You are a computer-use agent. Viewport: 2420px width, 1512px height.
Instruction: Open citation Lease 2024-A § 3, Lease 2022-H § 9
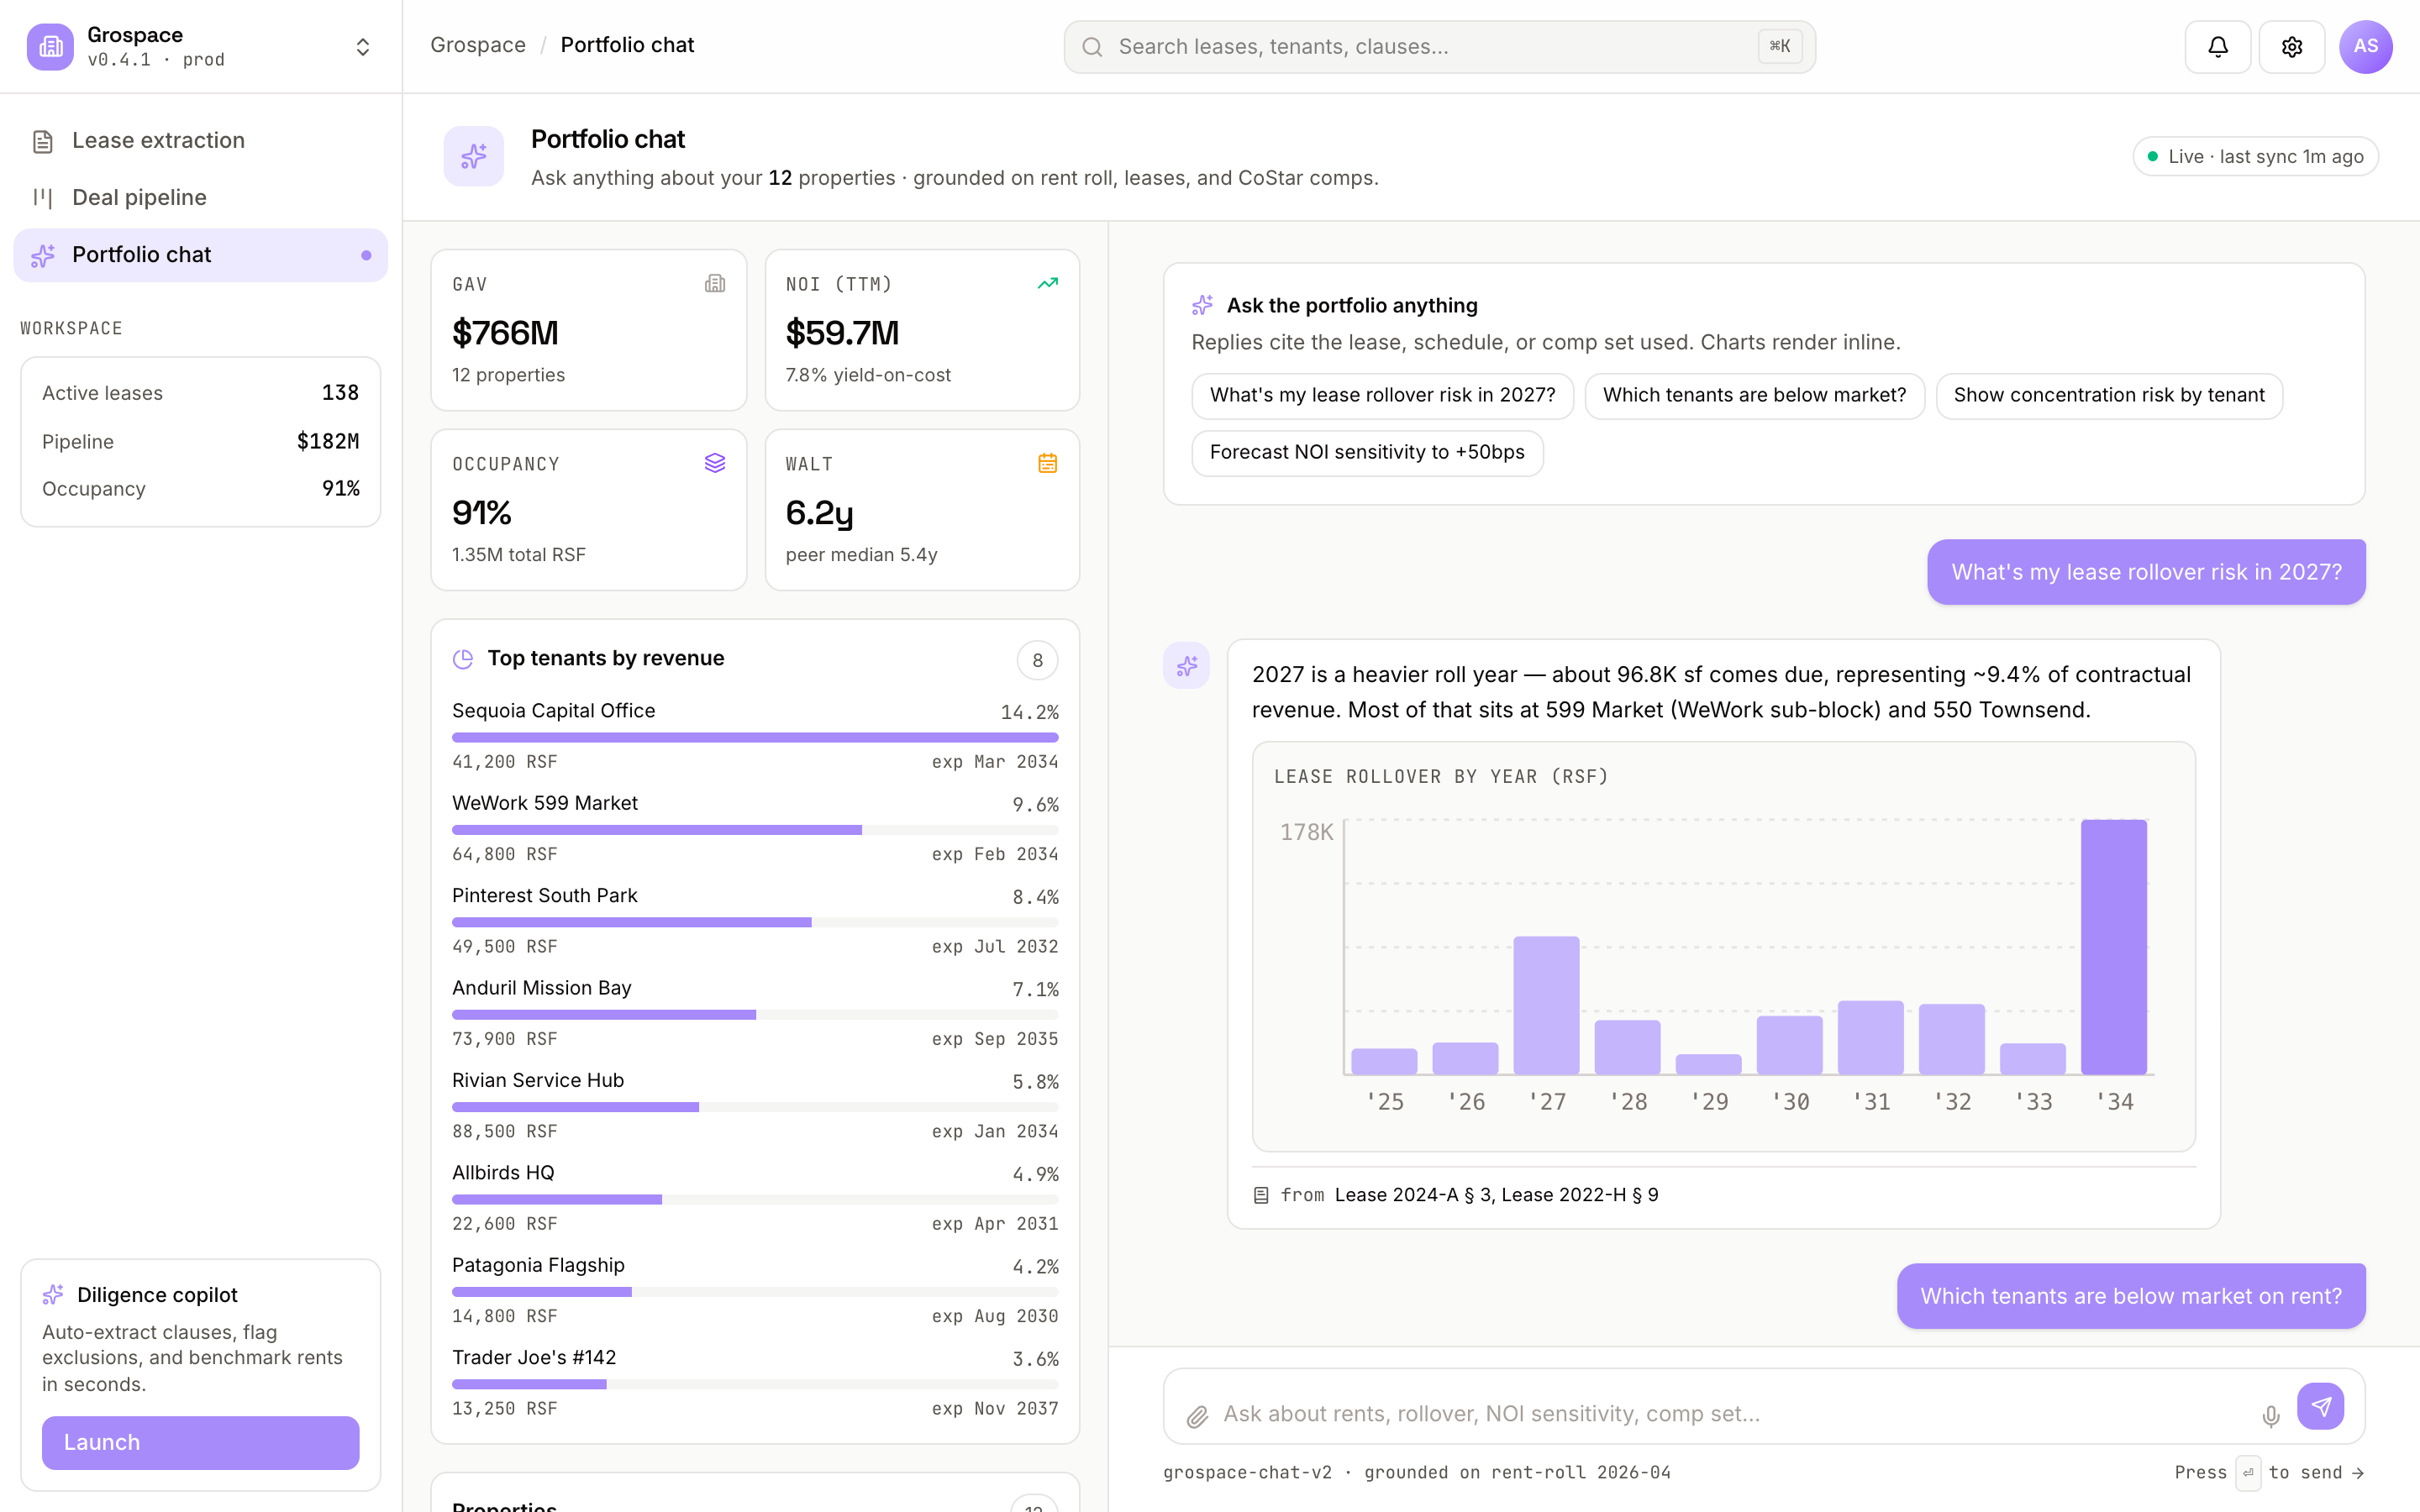point(1496,1195)
